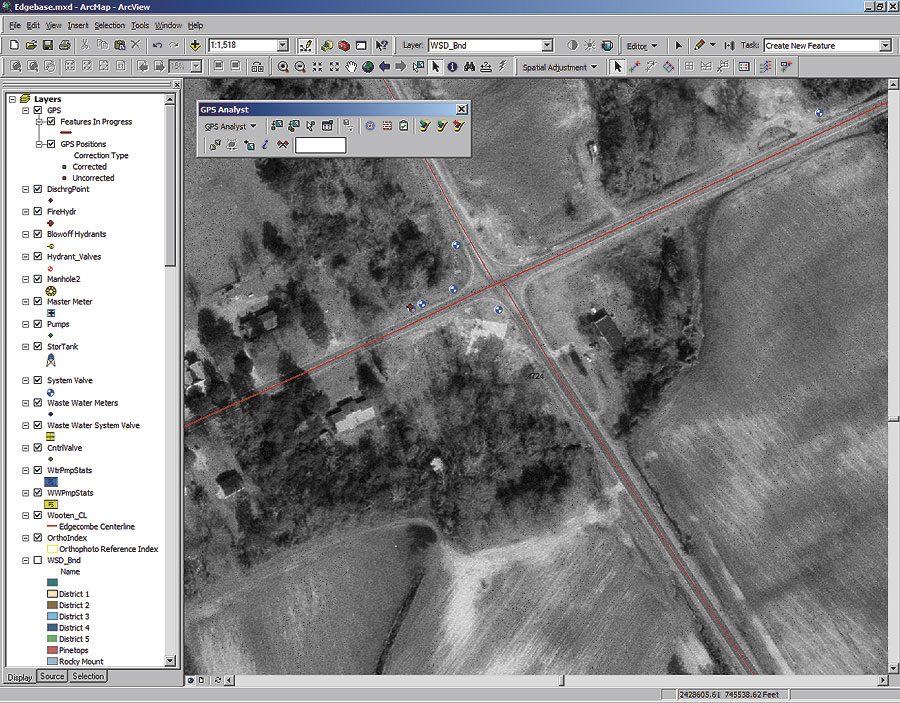The height and width of the screenshot is (703, 900).
Task: Close the table of contents panel
Action: 177,84
